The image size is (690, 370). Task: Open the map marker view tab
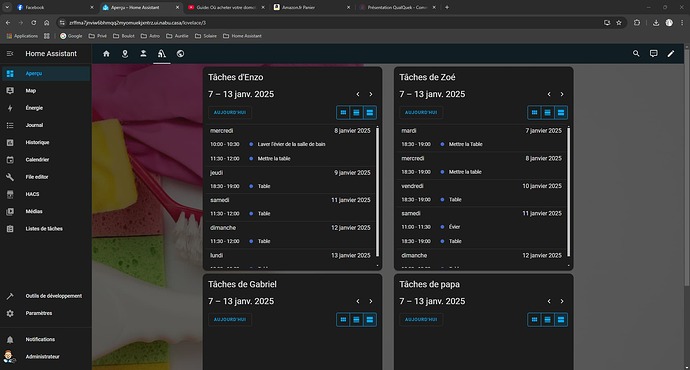point(125,54)
